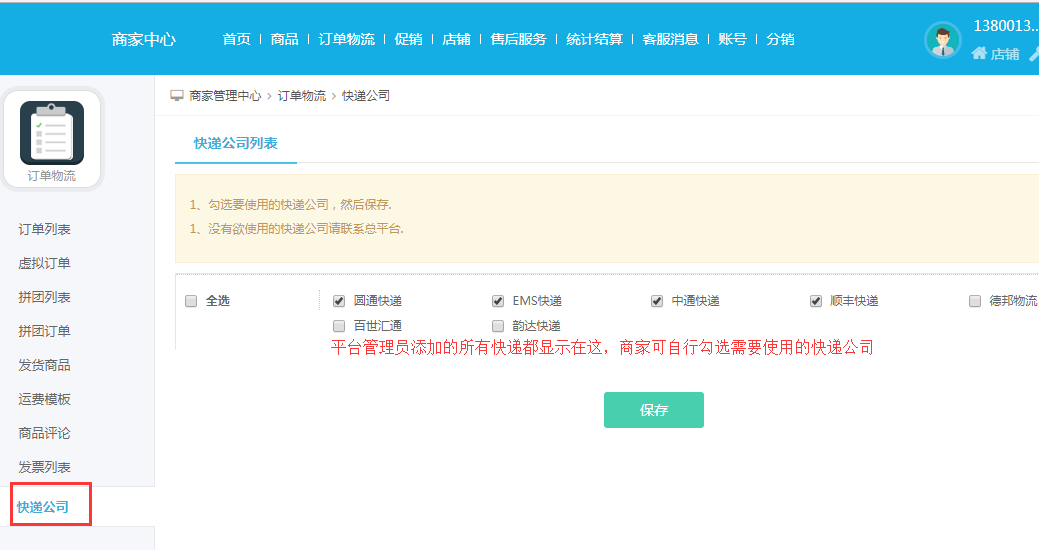Open the 首页 top menu item

[x=237, y=40]
